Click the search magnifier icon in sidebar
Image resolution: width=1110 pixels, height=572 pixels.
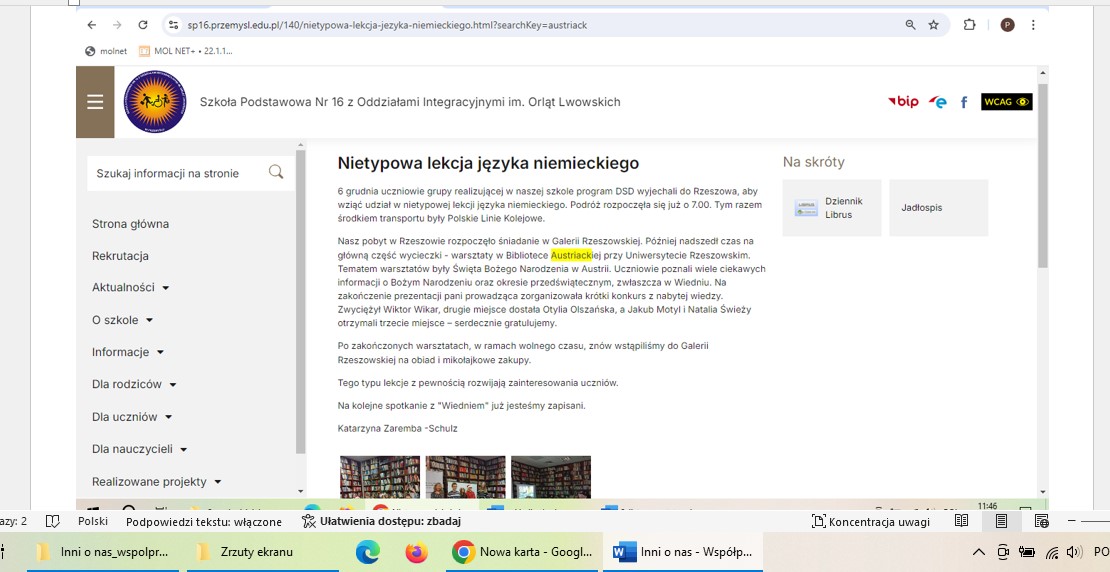coord(276,173)
